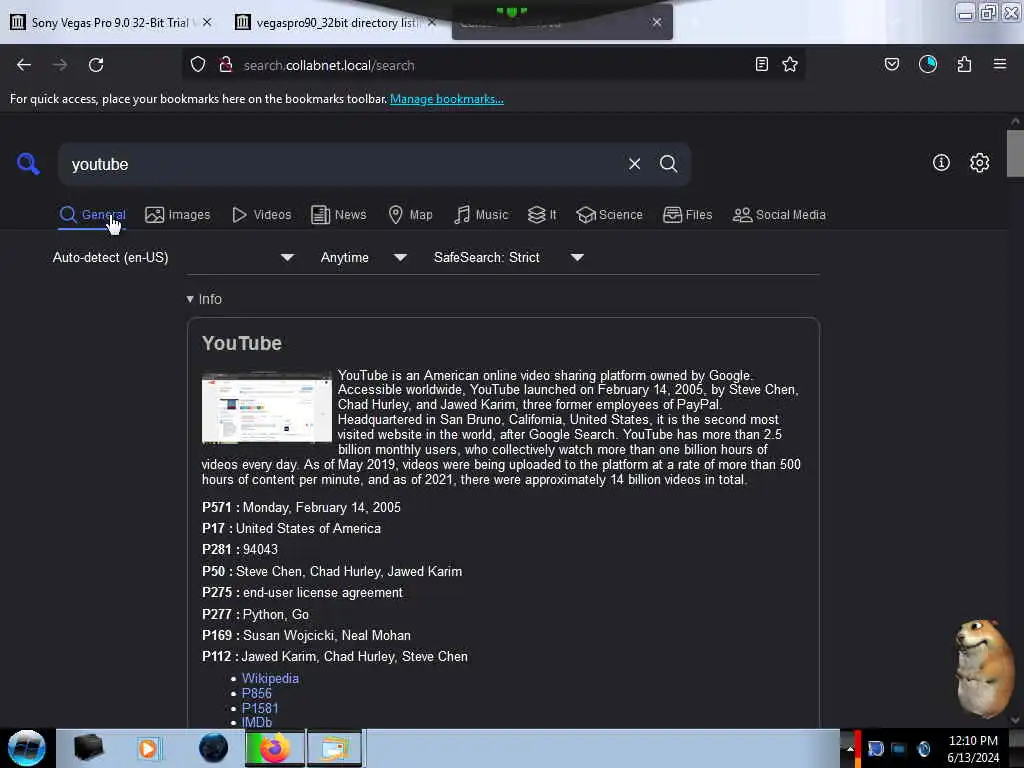Image resolution: width=1024 pixels, height=768 pixels.
Task: Click the YouTube infobox heading
Action: pos(242,344)
